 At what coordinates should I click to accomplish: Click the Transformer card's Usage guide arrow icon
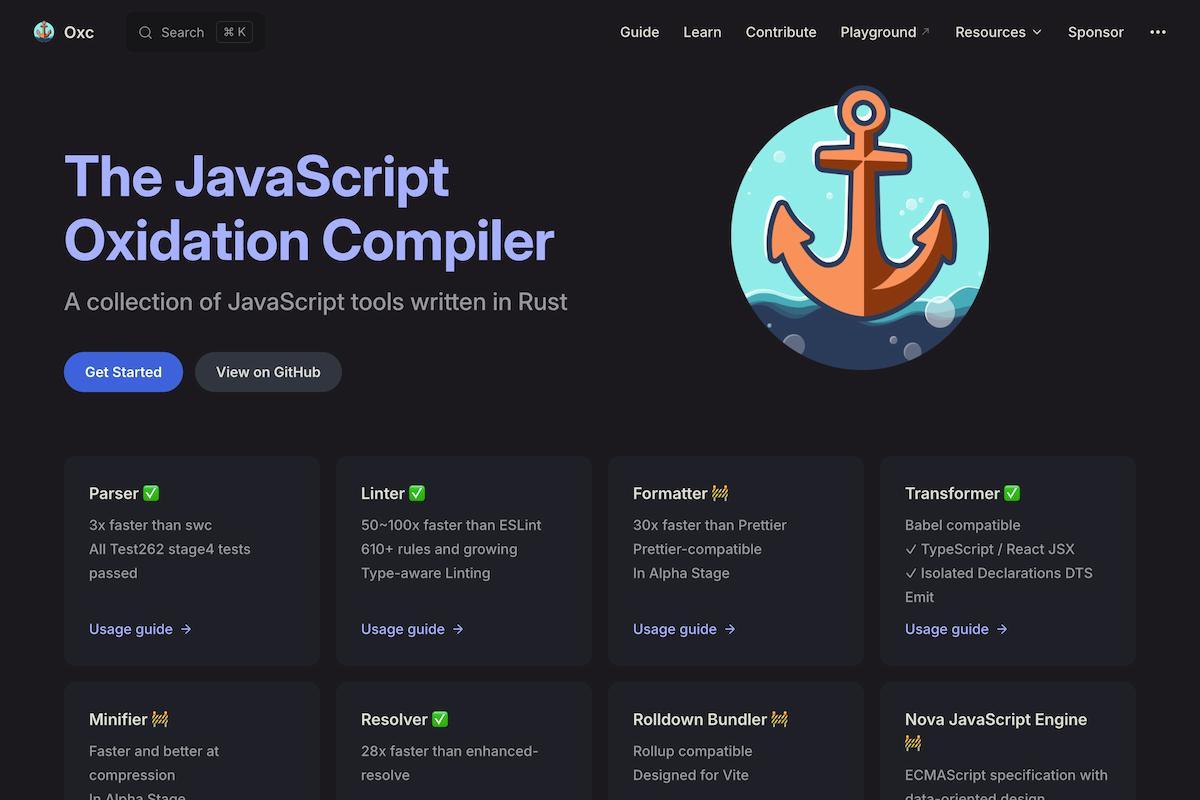coord(1002,629)
